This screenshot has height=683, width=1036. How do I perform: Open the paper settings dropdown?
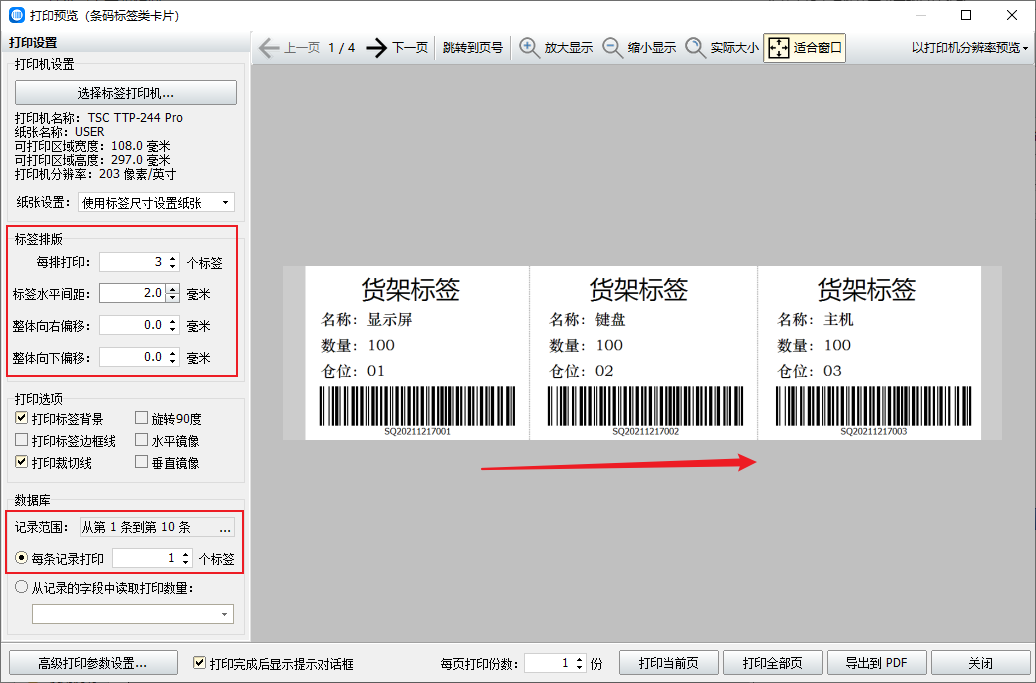pos(156,203)
